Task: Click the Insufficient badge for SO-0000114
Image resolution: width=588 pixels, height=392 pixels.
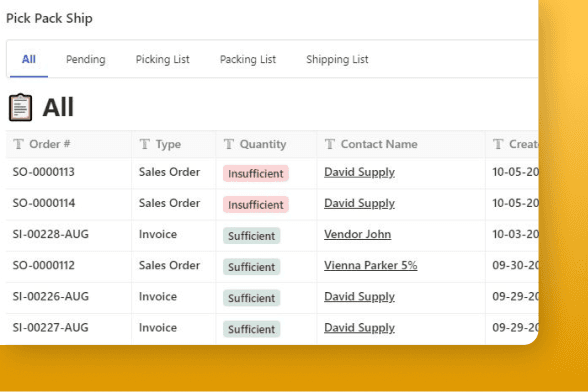Action: [x=256, y=205]
